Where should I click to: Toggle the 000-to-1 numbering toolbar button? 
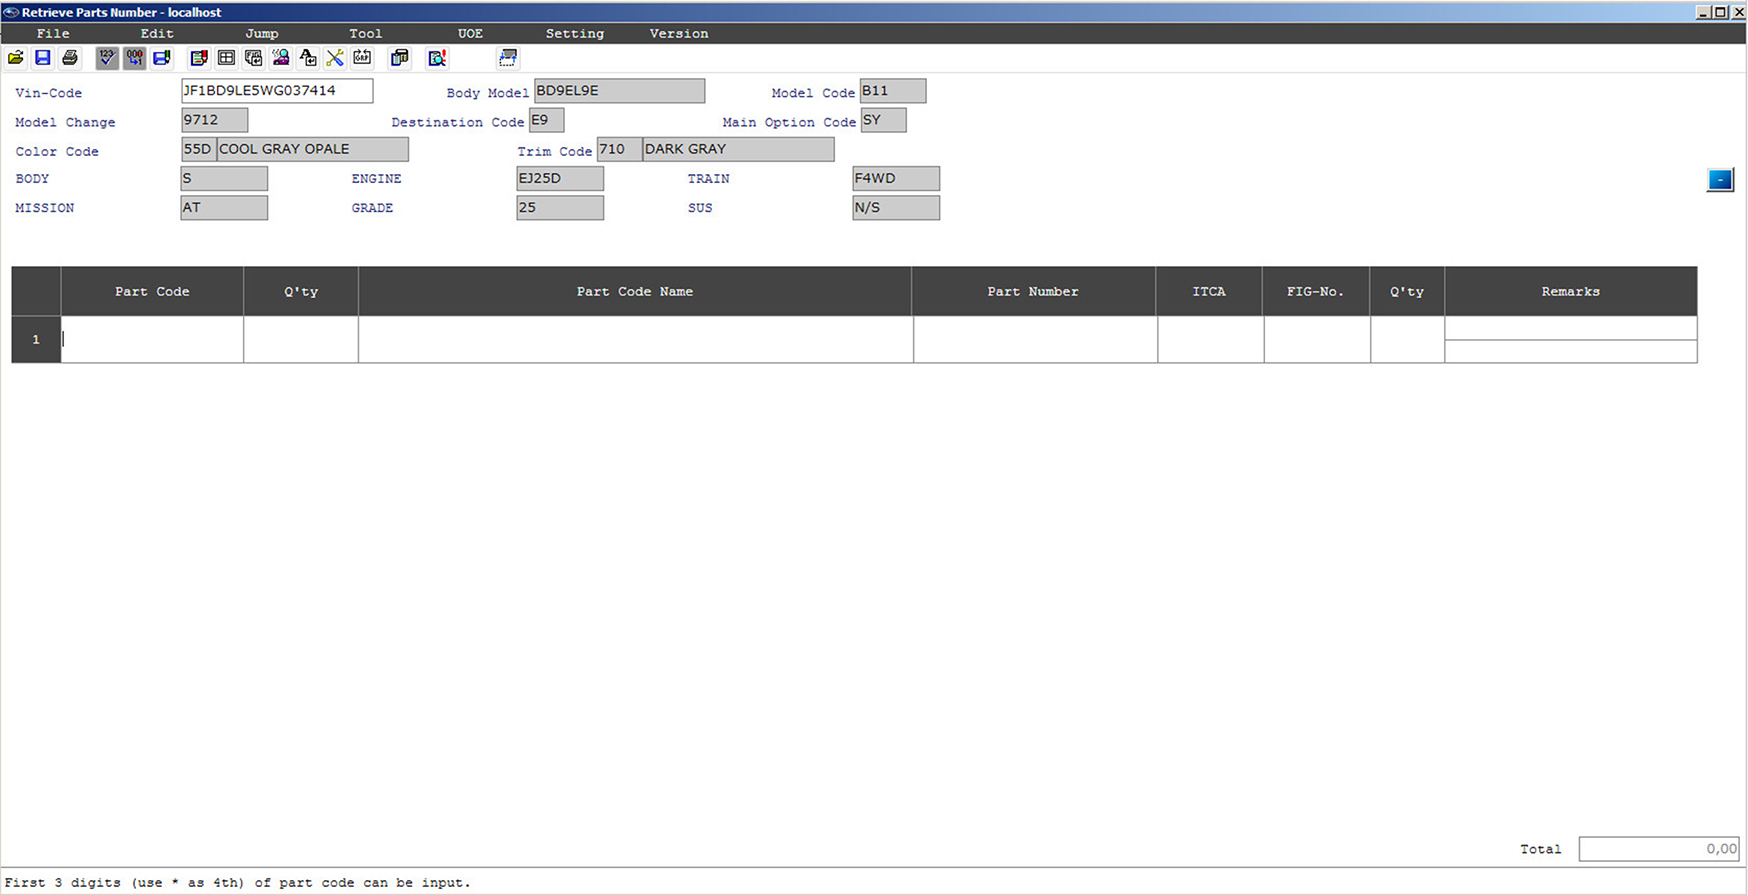point(134,58)
